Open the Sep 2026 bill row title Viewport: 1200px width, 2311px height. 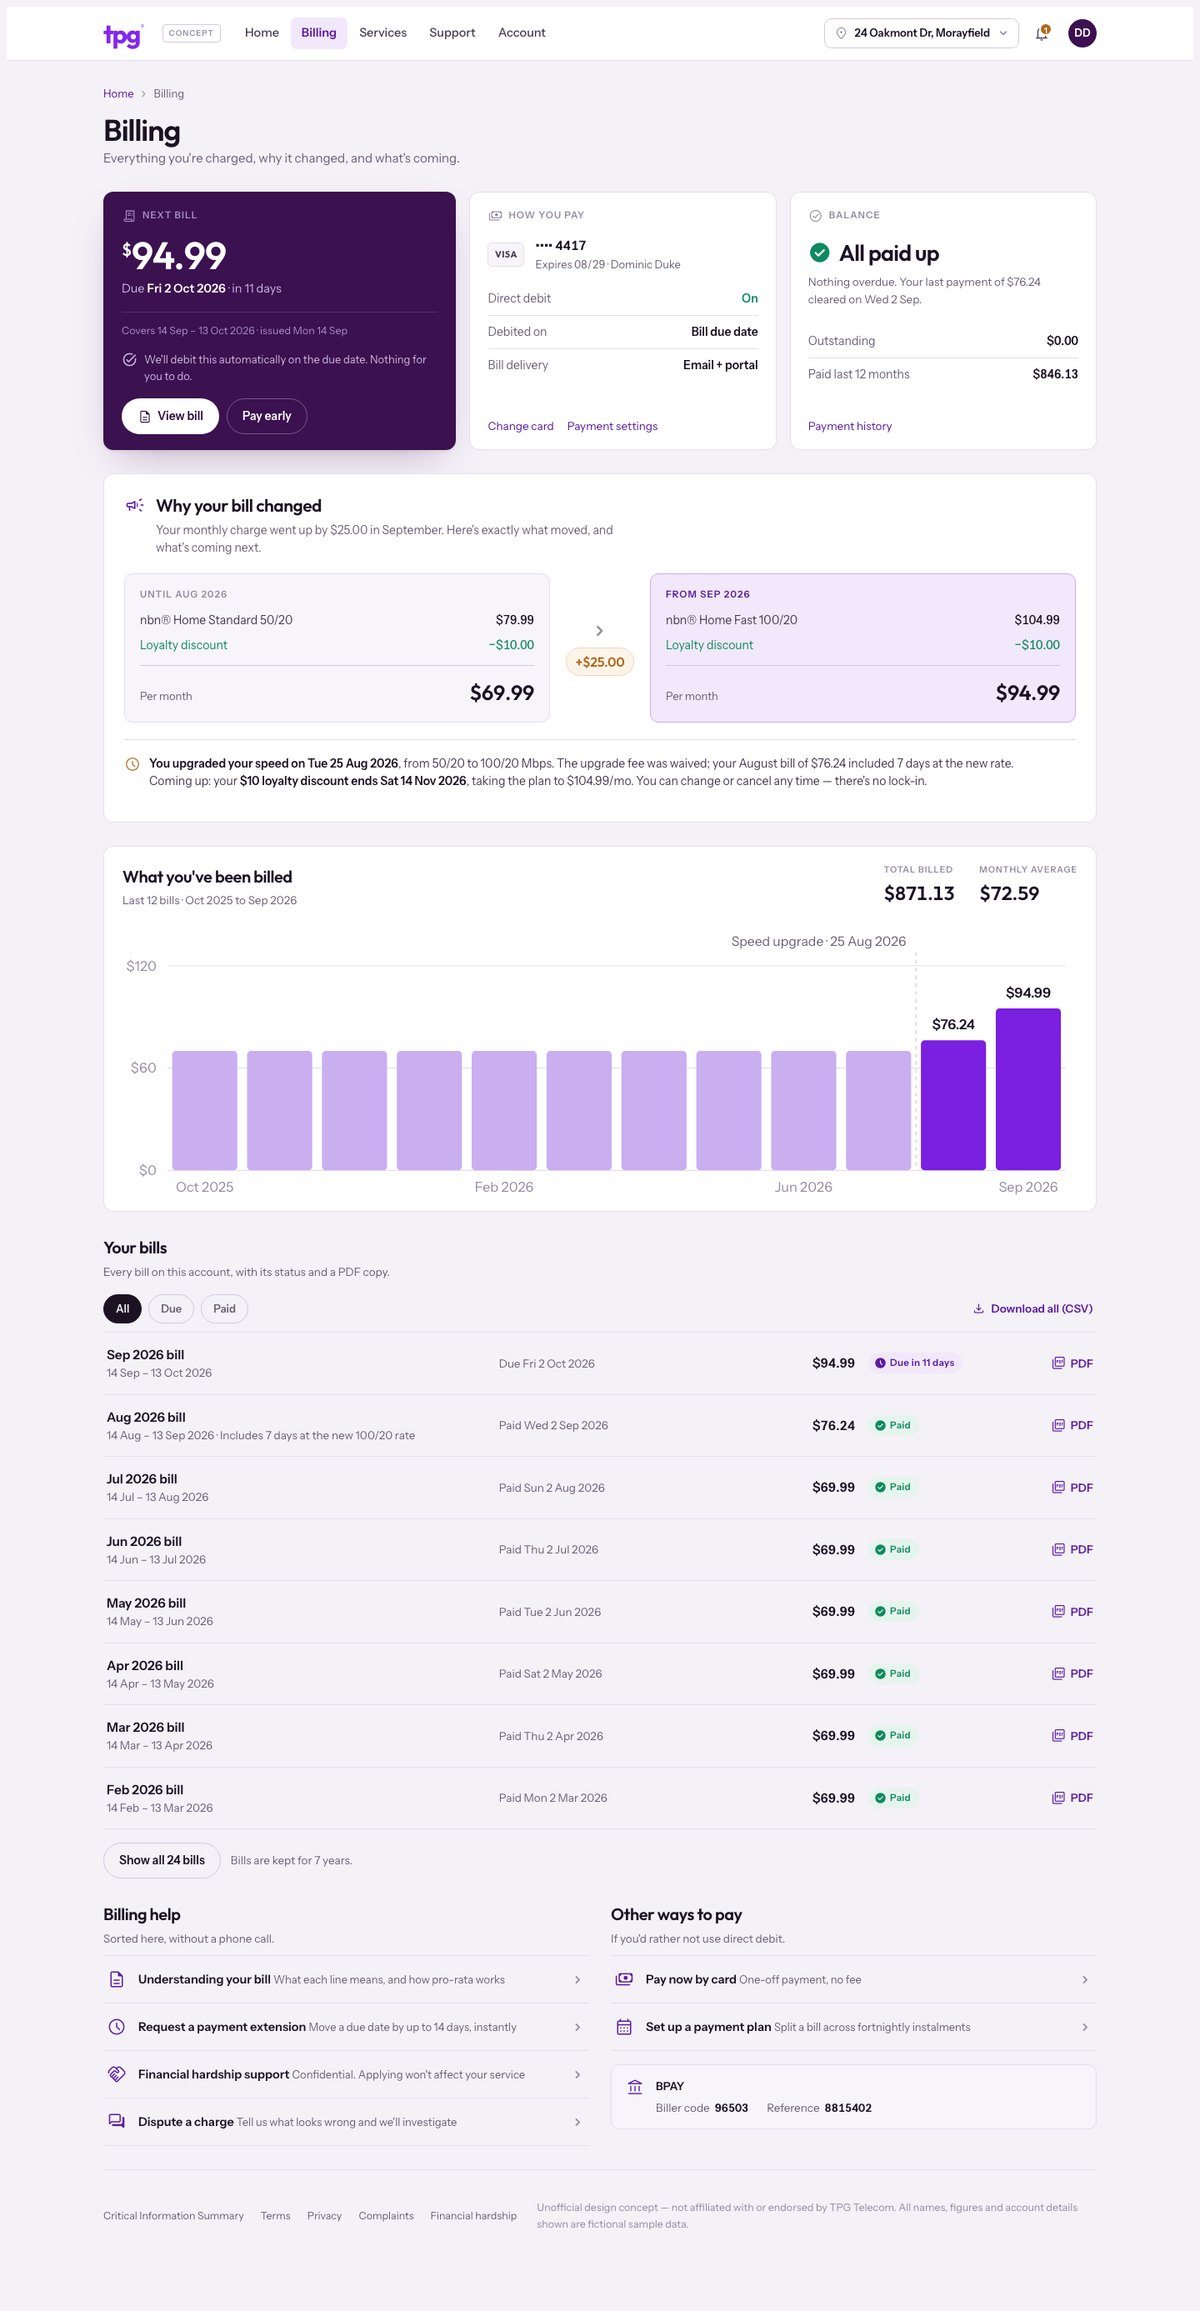pyautogui.click(x=146, y=1355)
